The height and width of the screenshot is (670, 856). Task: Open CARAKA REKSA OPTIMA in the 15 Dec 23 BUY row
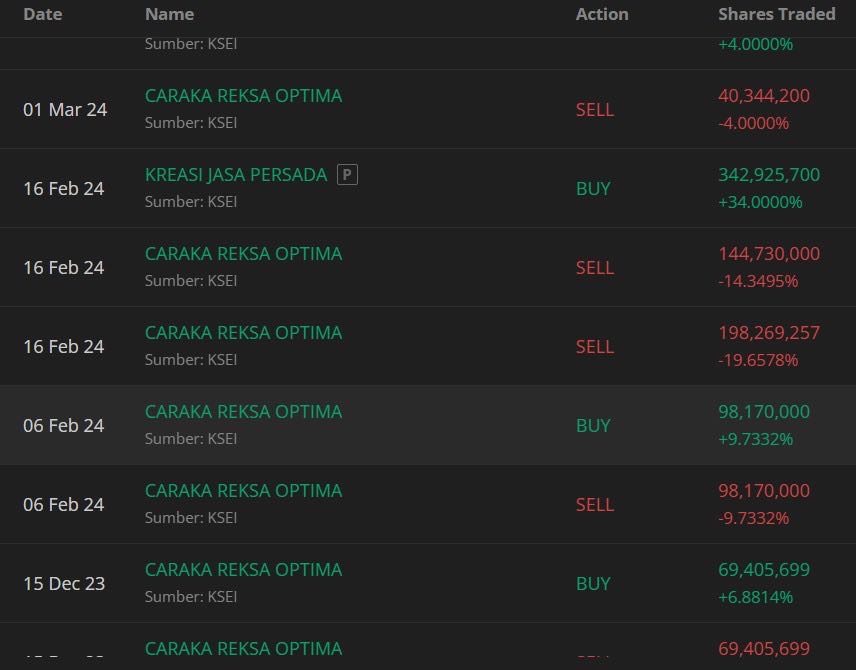coord(243,570)
